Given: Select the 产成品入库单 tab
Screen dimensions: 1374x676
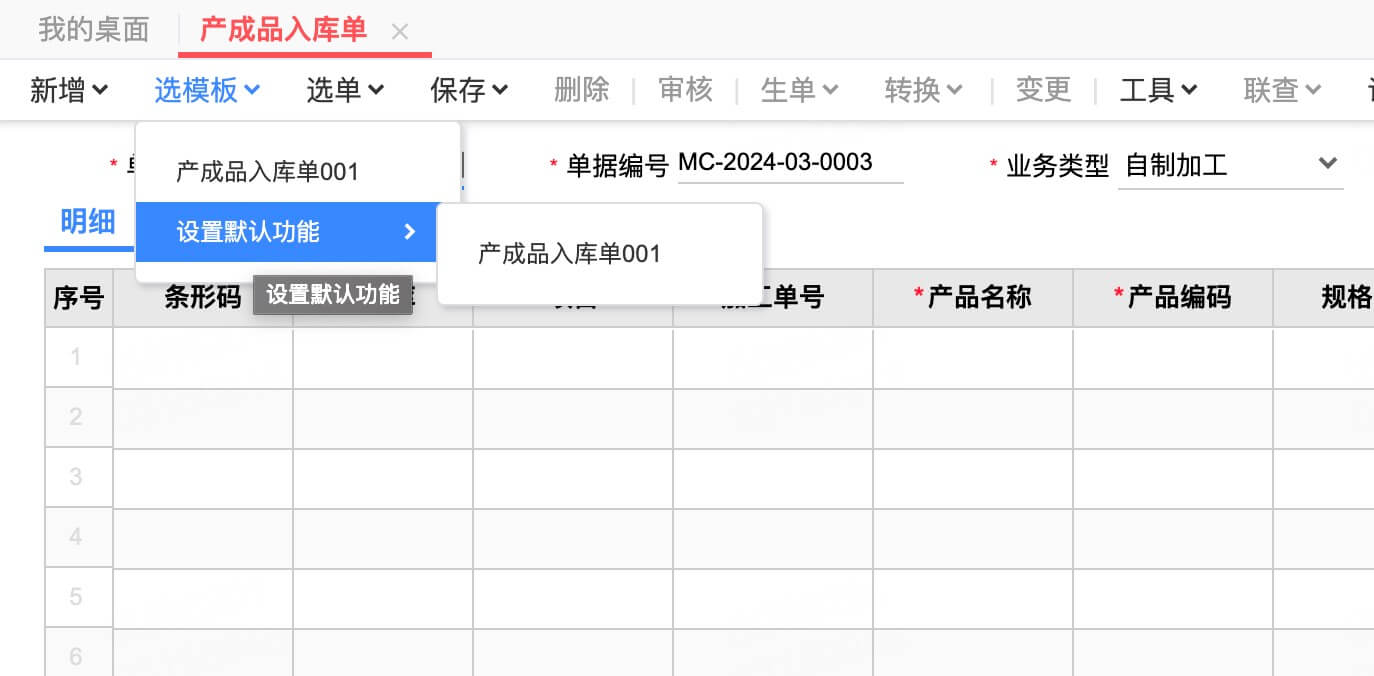Looking at the screenshot, I should 283,29.
